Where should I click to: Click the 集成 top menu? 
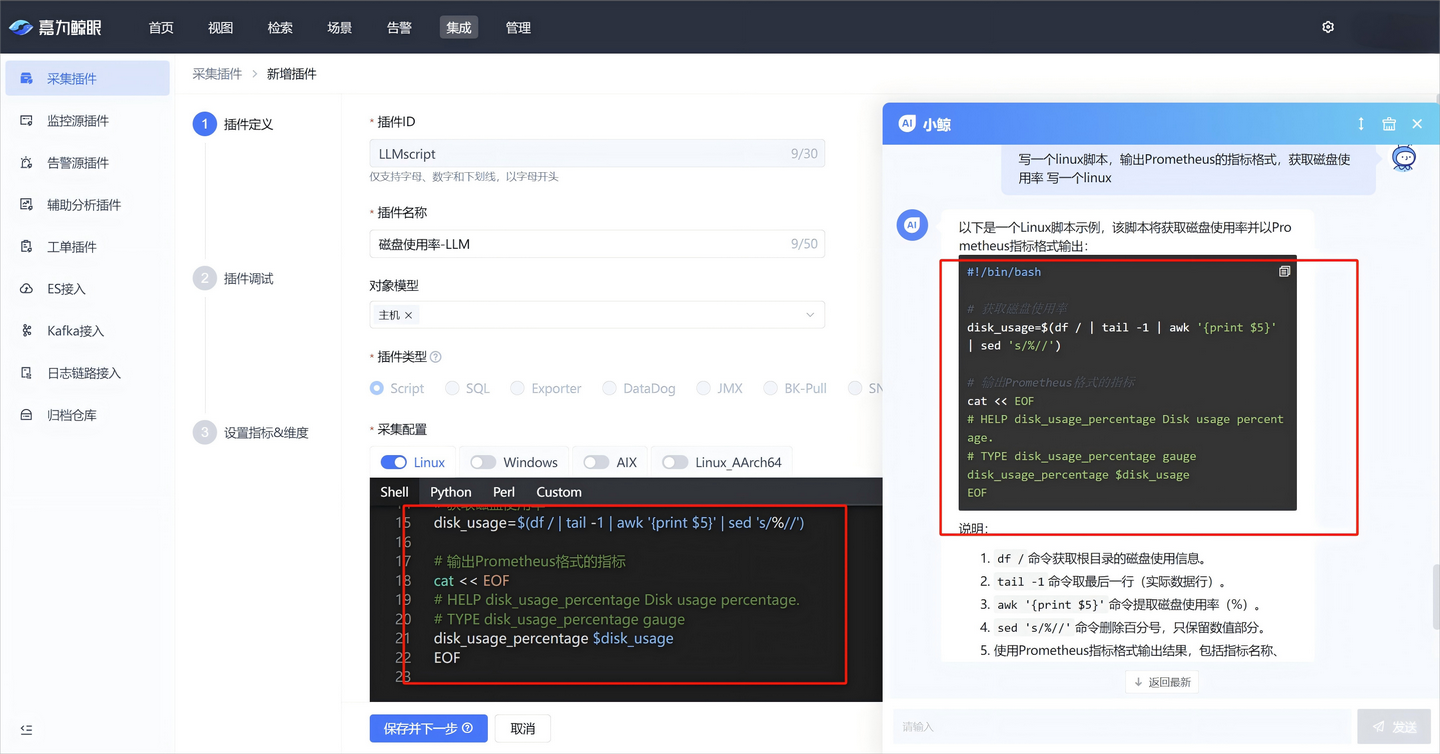tap(459, 27)
